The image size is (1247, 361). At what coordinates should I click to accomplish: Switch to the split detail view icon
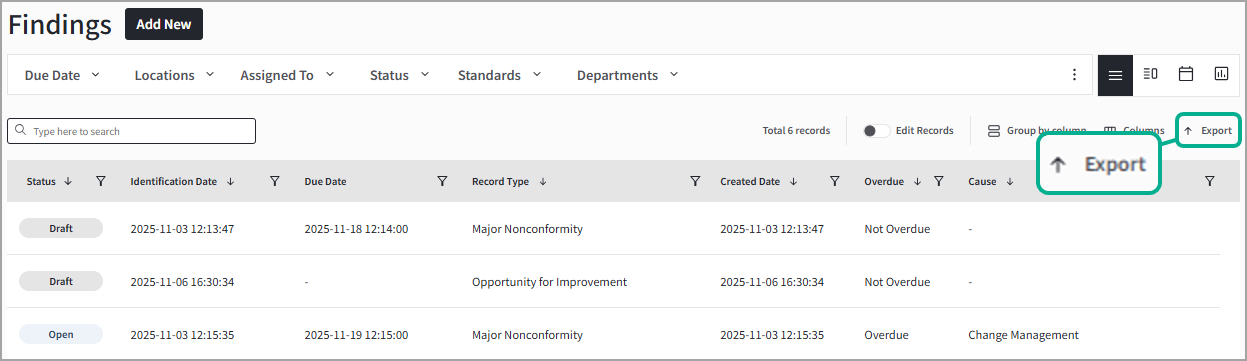tap(1150, 74)
